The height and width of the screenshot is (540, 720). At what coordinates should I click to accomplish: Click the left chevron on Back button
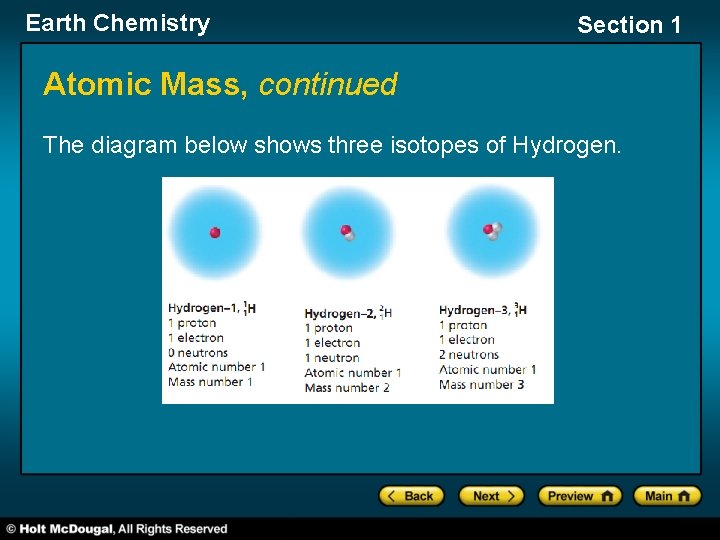click(x=391, y=496)
